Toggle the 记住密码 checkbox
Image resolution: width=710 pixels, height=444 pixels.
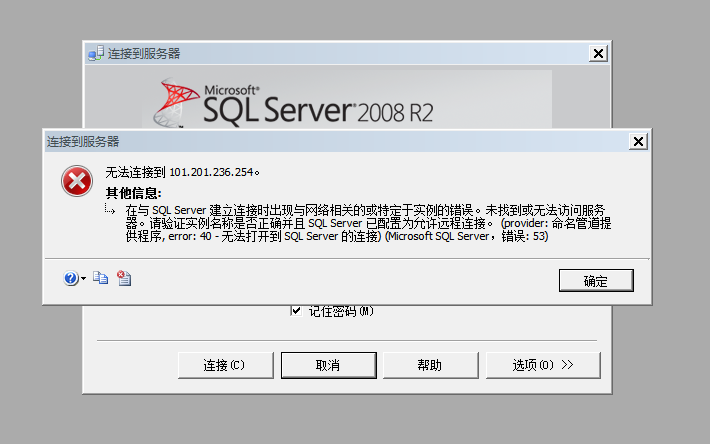tap(296, 311)
